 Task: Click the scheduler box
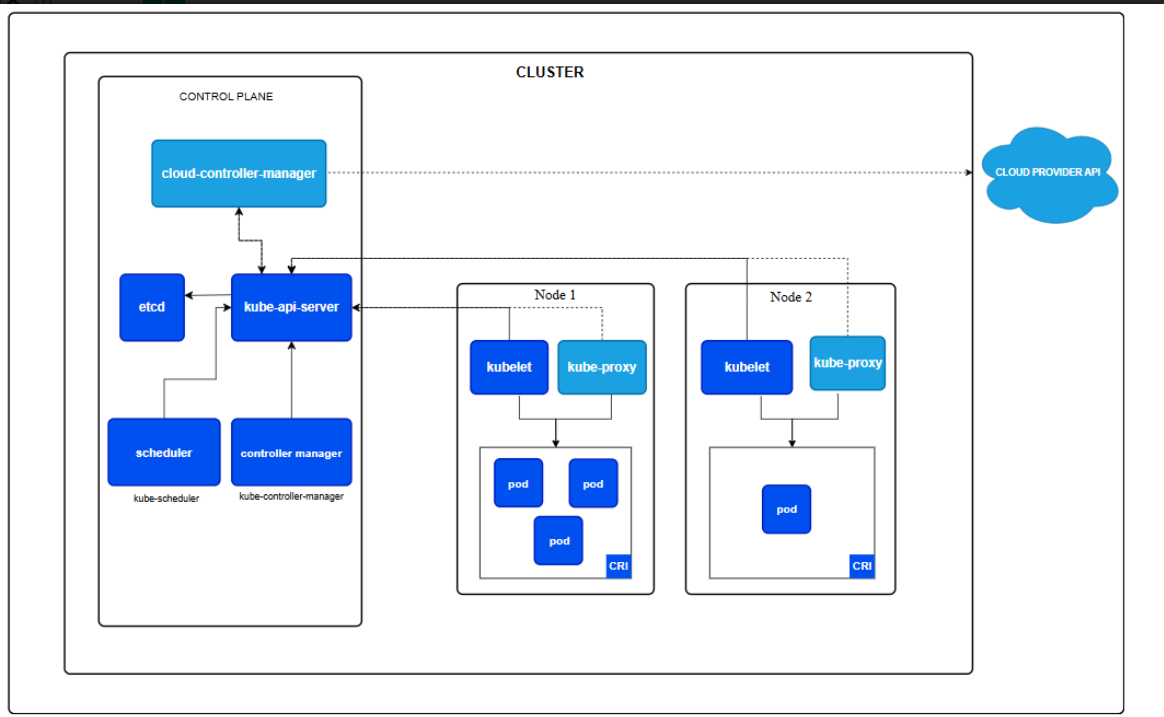tap(164, 452)
